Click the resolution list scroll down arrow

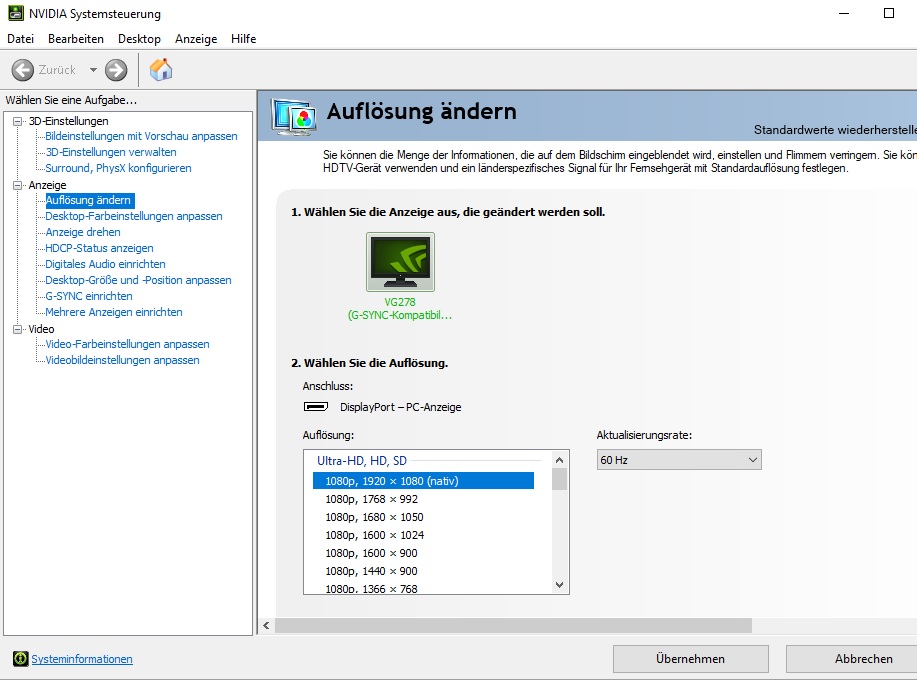[x=560, y=585]
